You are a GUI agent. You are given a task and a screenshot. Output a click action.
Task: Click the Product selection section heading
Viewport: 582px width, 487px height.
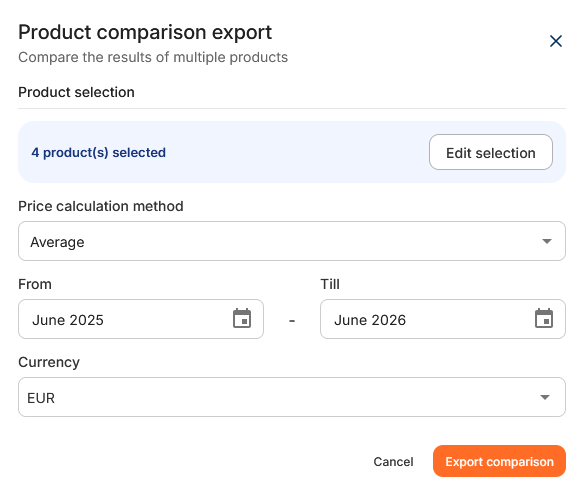[x=76, y=92]
